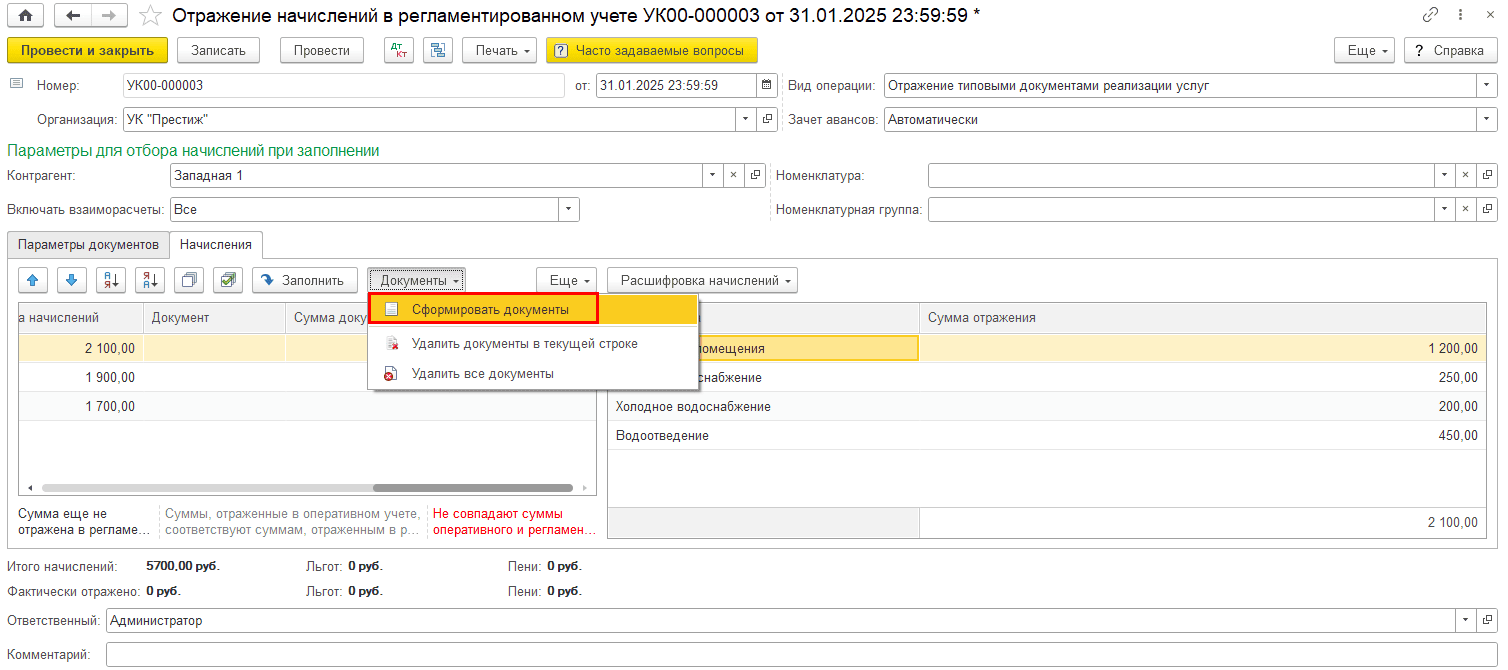The image size is (1508, 670).
Task: Move row up with blue arrow
Action: [32, 281]
